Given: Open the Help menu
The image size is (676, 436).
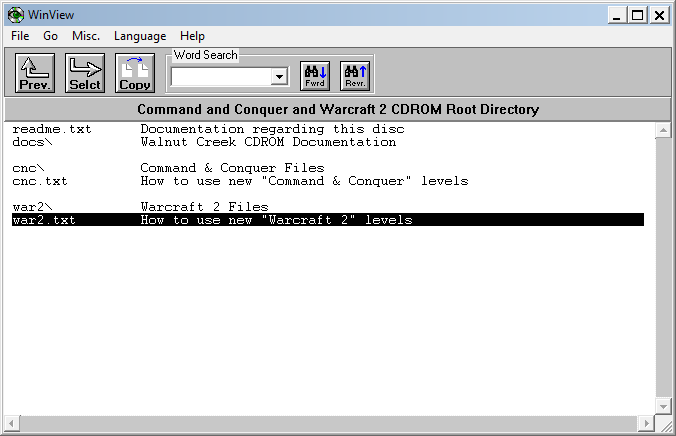Looking at the screenshot, I should (x=192, y=36).
